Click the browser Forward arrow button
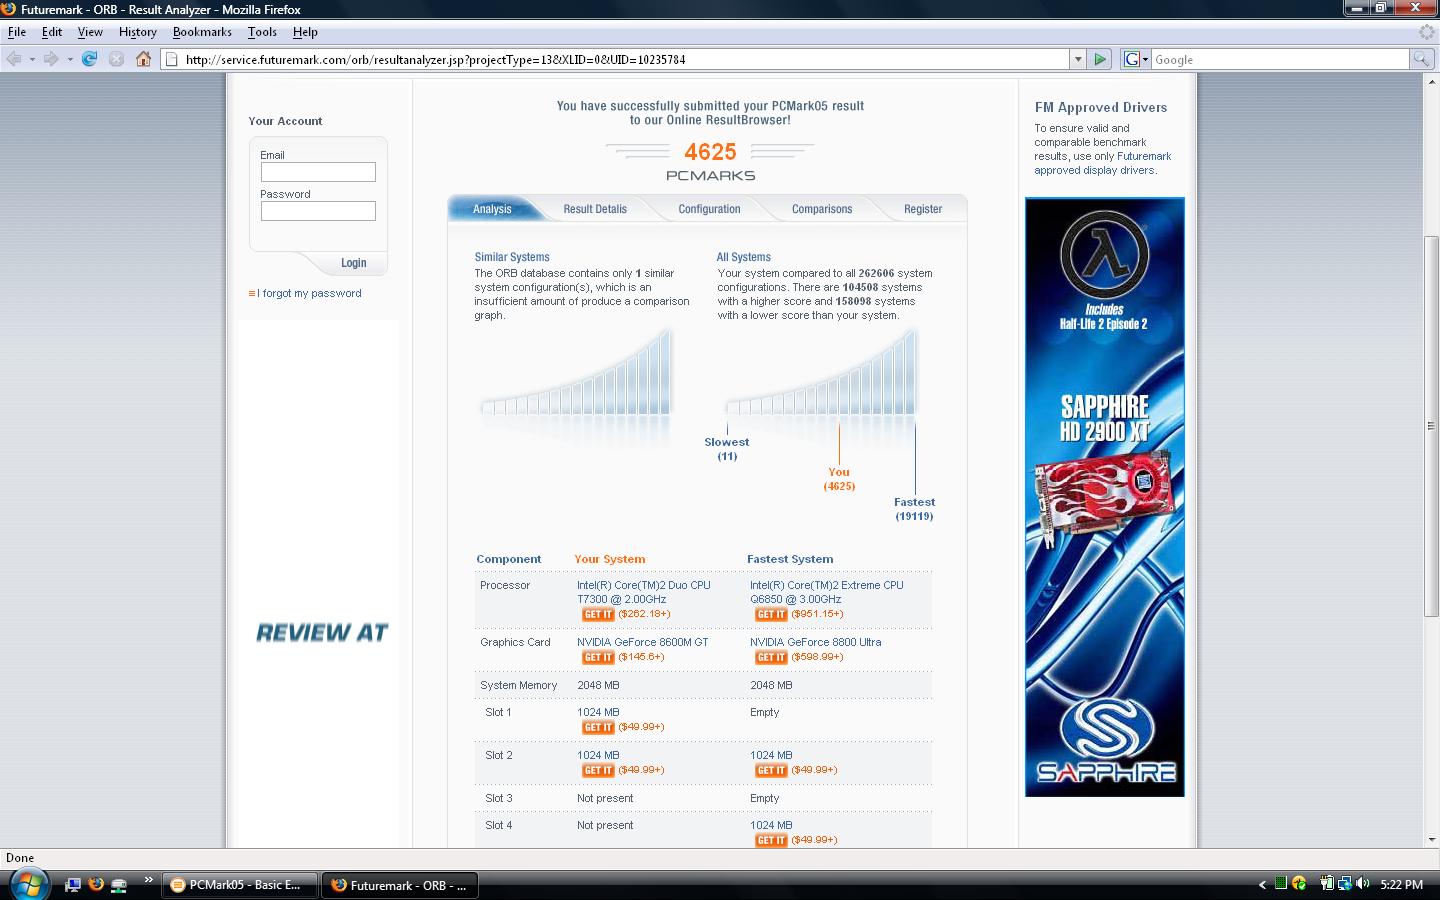This screenshot has height=900, width=1440. [51, 59]
